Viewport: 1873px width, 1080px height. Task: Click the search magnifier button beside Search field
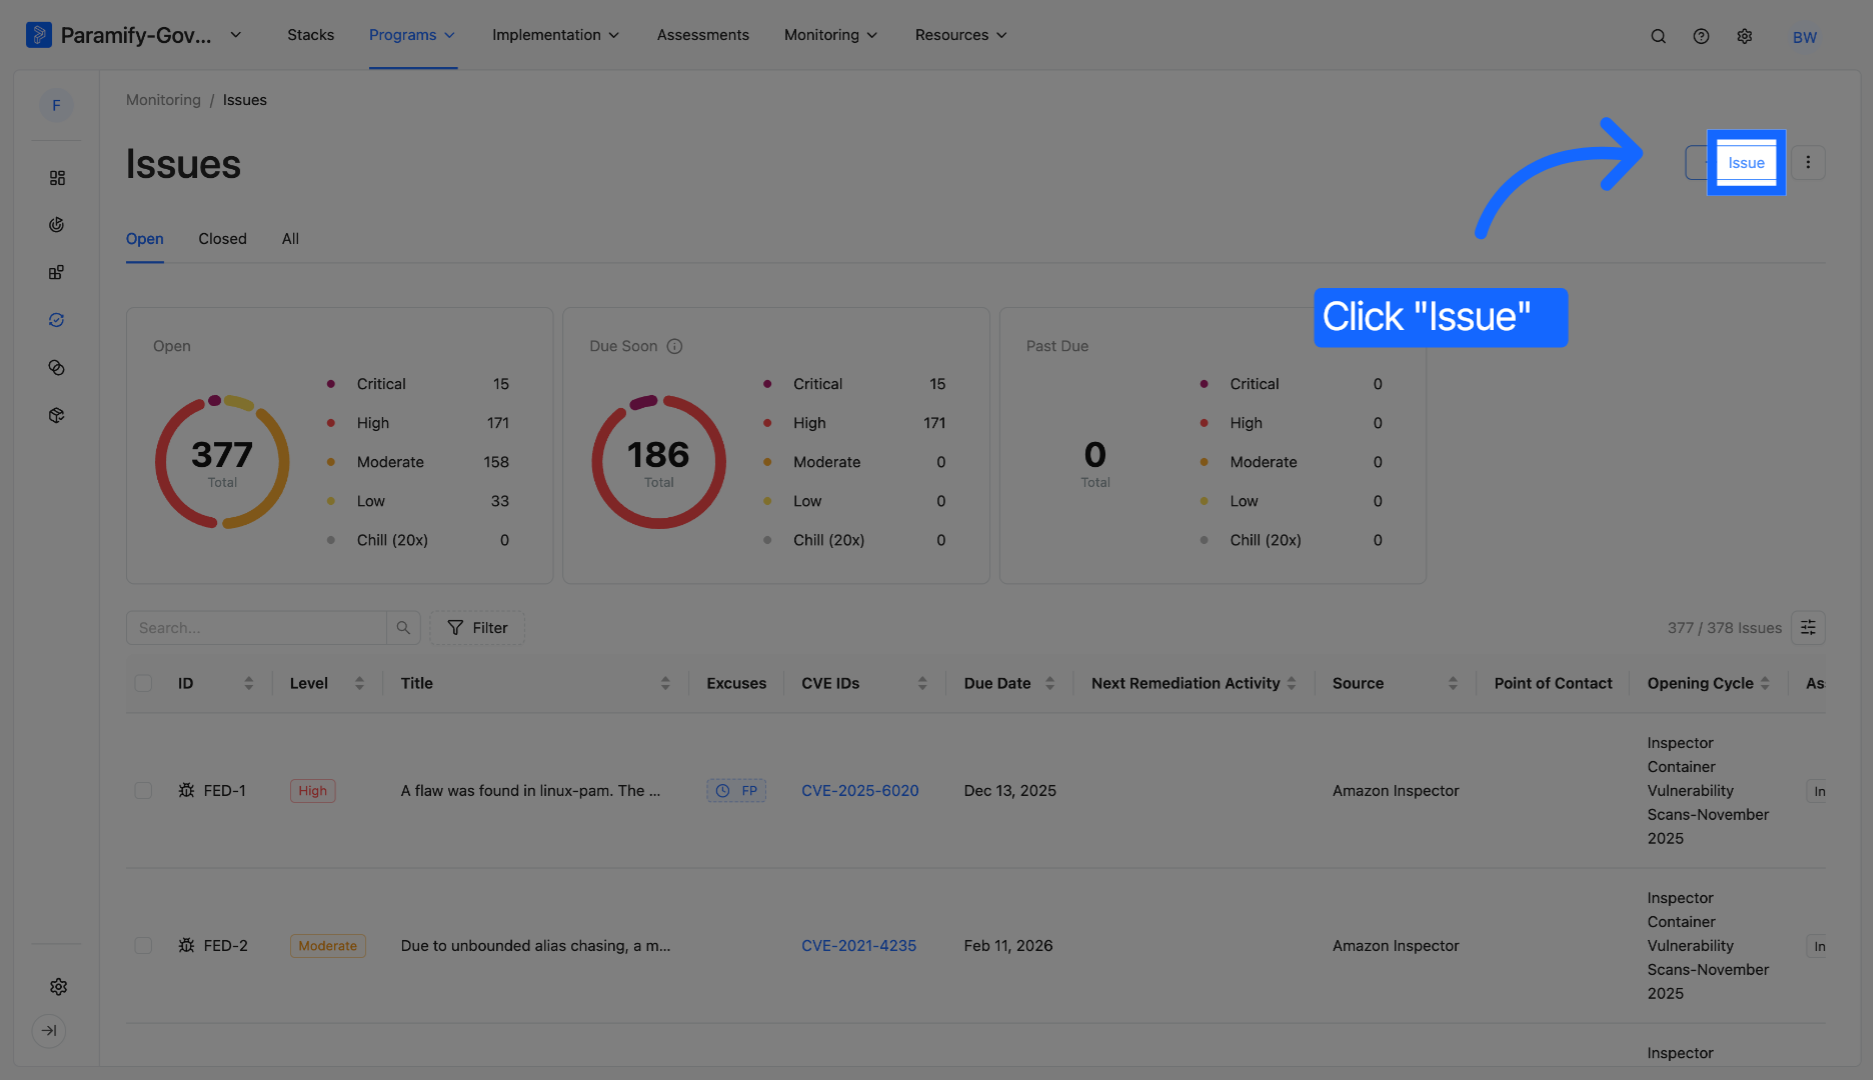point(403,628)
